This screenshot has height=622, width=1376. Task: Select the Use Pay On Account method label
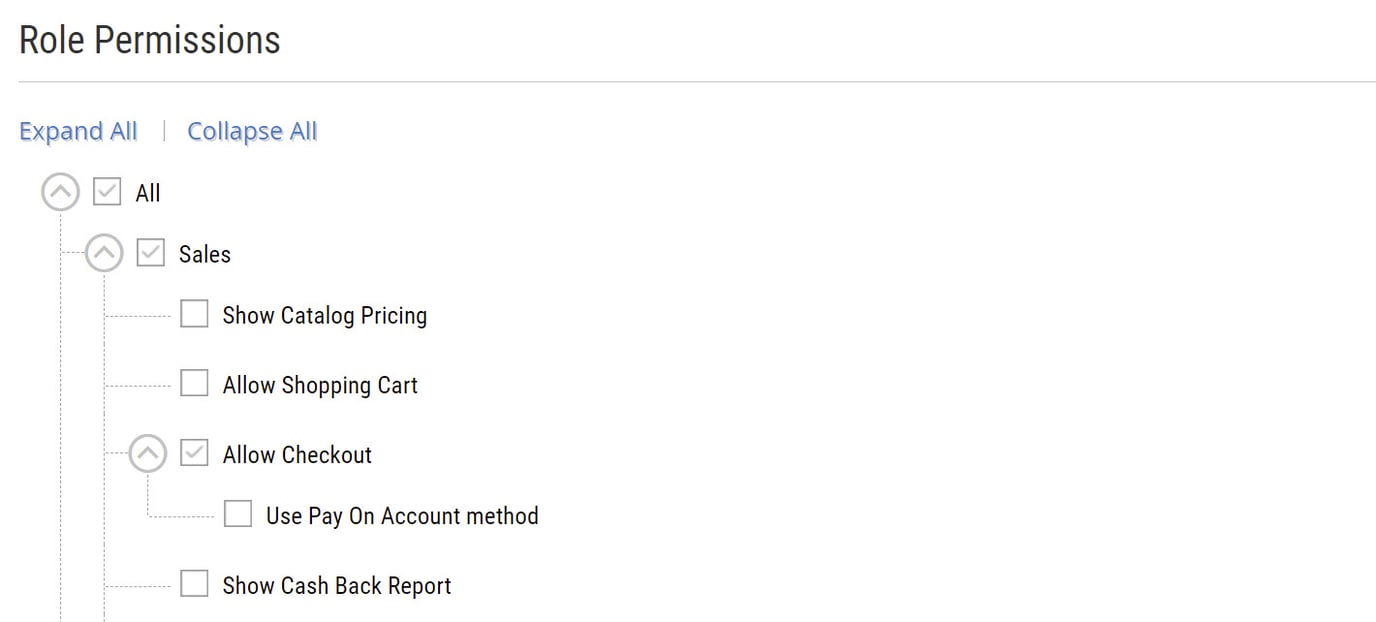pyautogui.click(x=402, y=515)
